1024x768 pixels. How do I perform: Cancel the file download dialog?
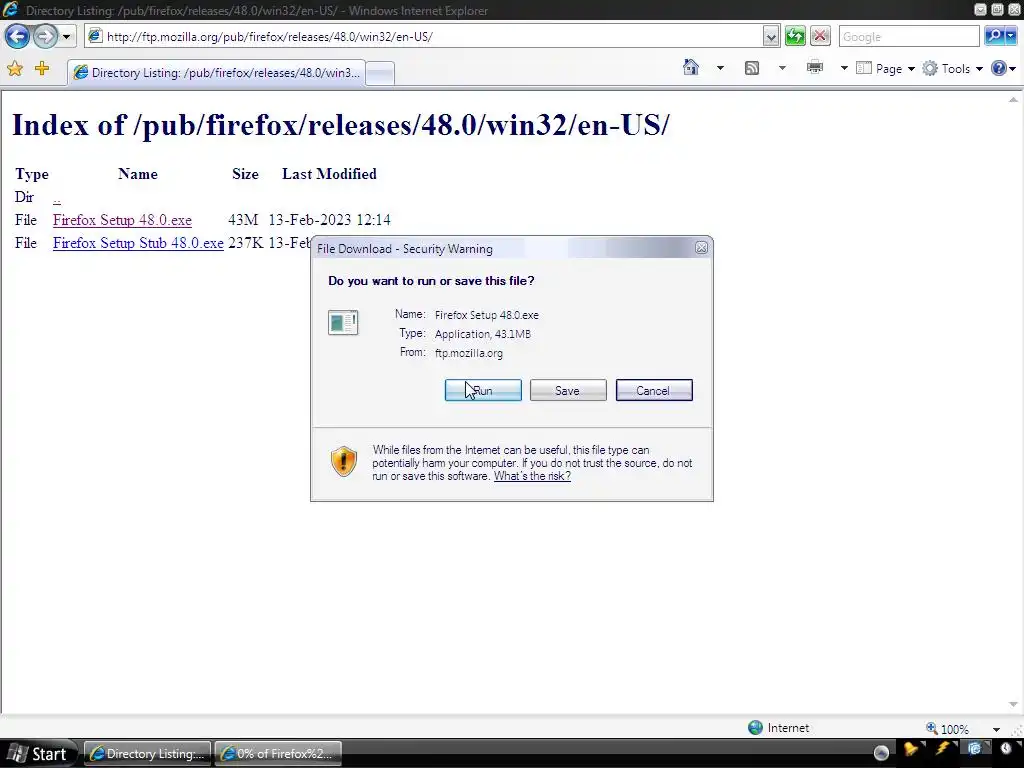coord(654,391)
